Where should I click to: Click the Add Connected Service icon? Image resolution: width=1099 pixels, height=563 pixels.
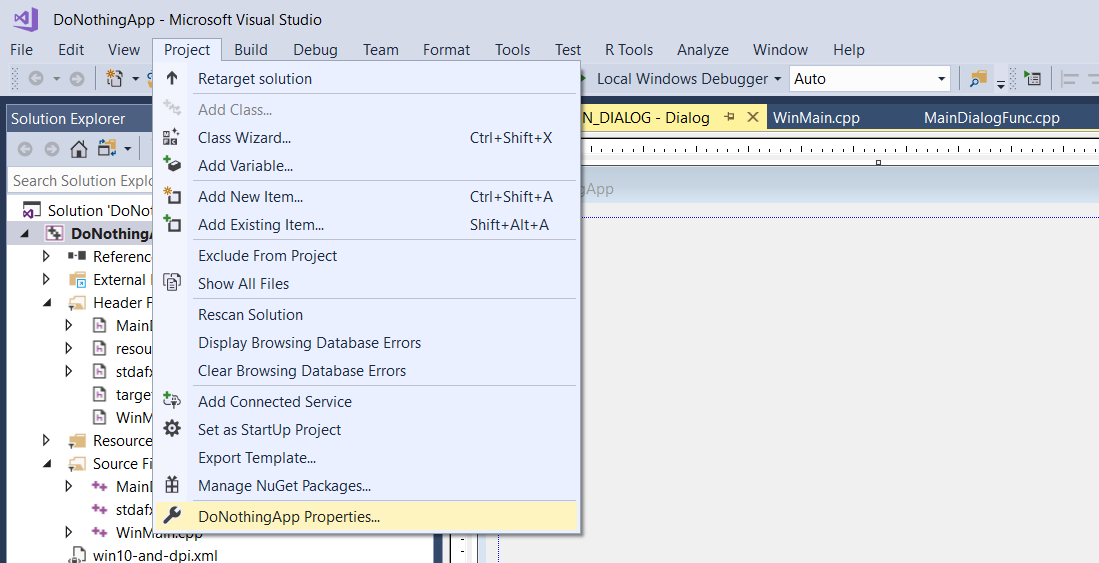[x=172, y=400]
